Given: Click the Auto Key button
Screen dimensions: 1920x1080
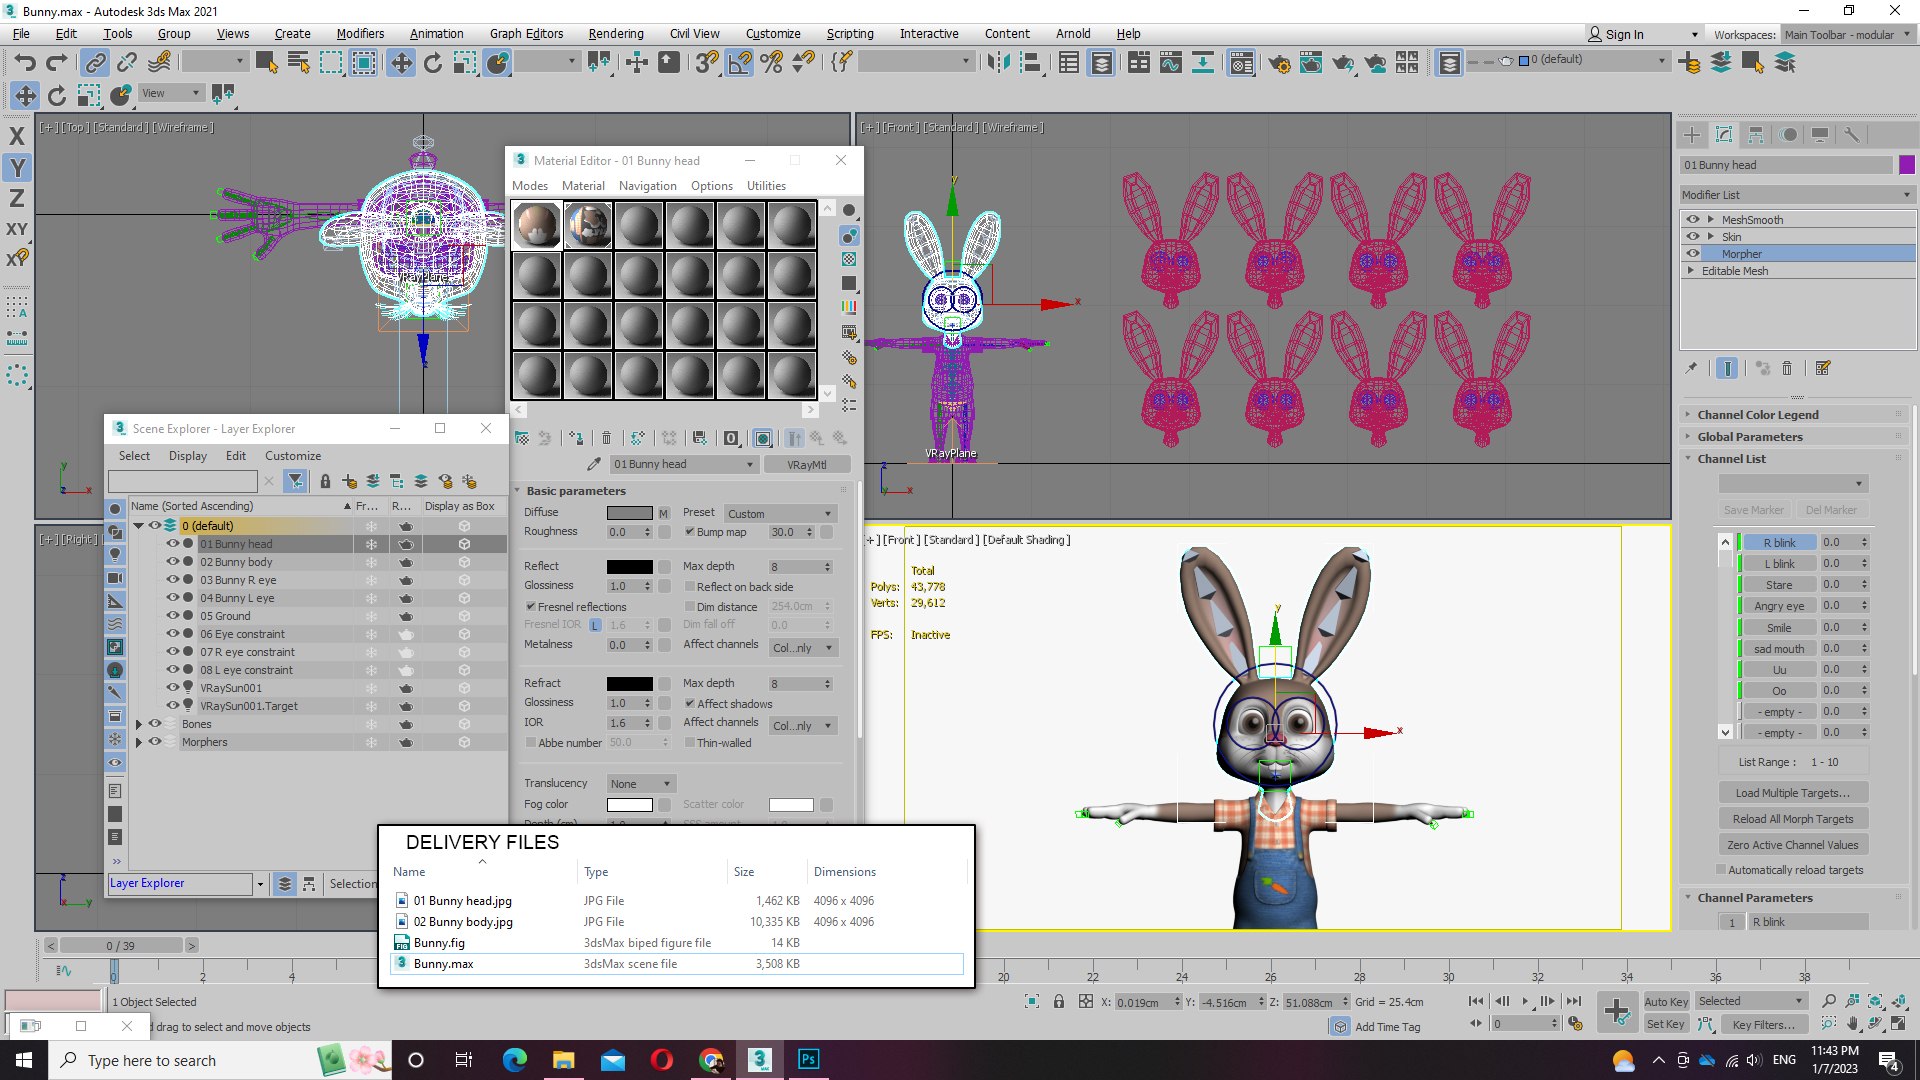Looking at the screenshot, I should pos(1666,1001).
